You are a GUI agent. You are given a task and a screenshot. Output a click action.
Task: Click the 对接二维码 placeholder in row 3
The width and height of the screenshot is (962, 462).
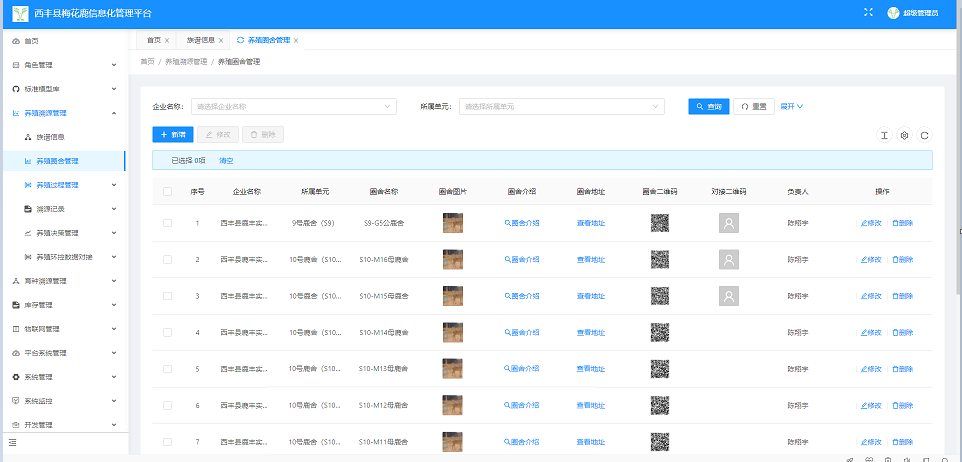[729, 296]
